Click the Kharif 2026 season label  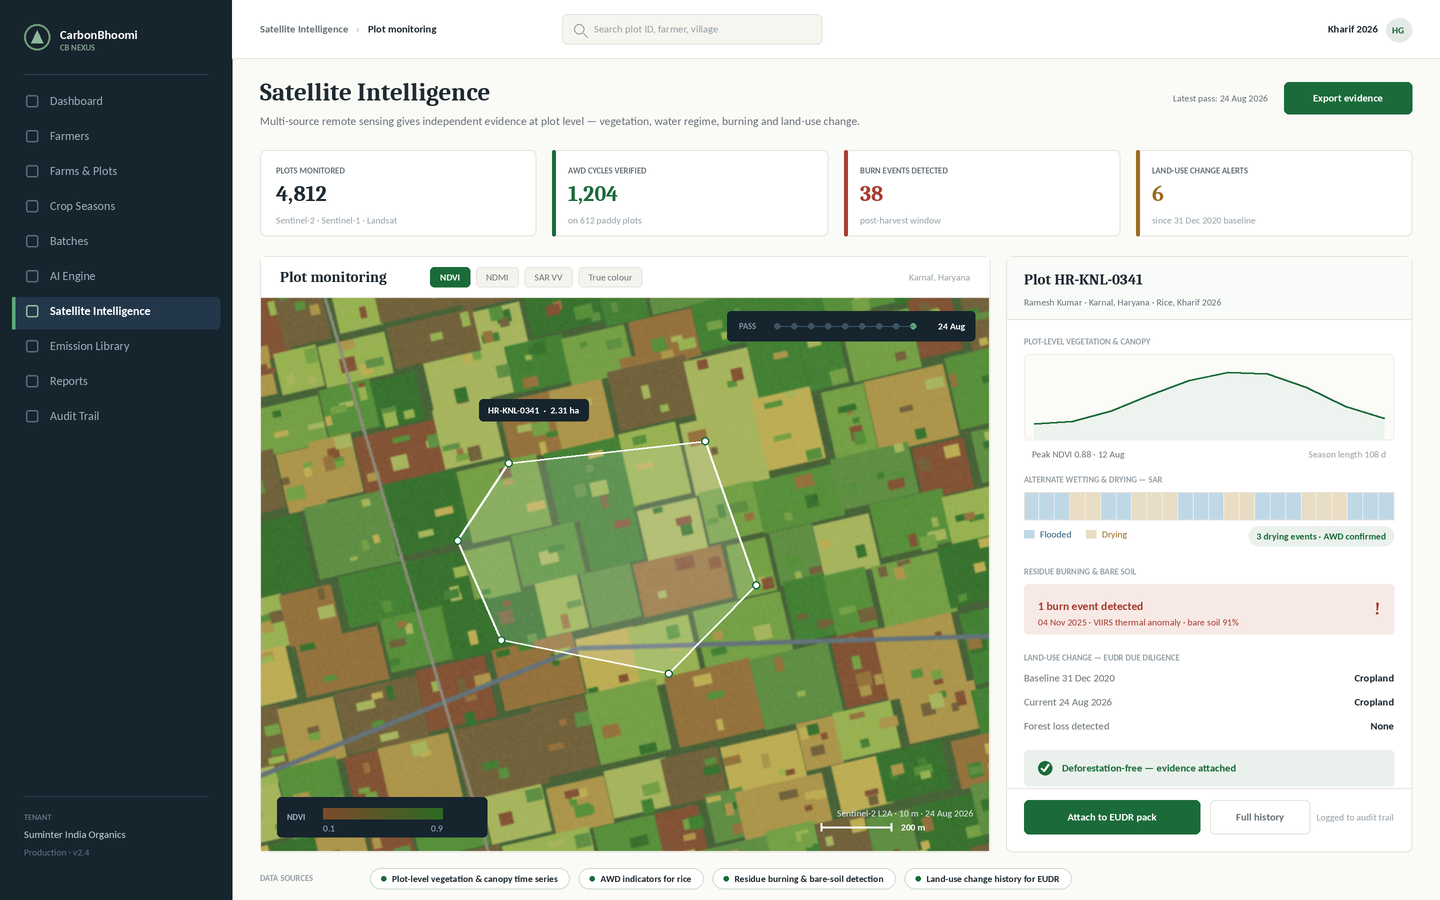[1352, 30]
